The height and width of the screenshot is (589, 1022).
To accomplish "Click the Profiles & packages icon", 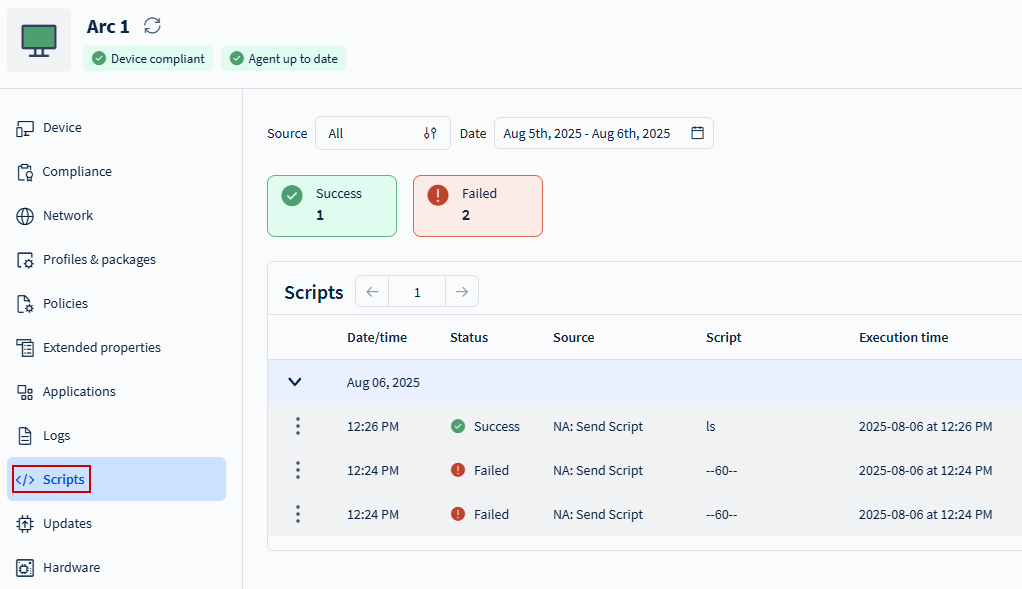I will (25, 260).
